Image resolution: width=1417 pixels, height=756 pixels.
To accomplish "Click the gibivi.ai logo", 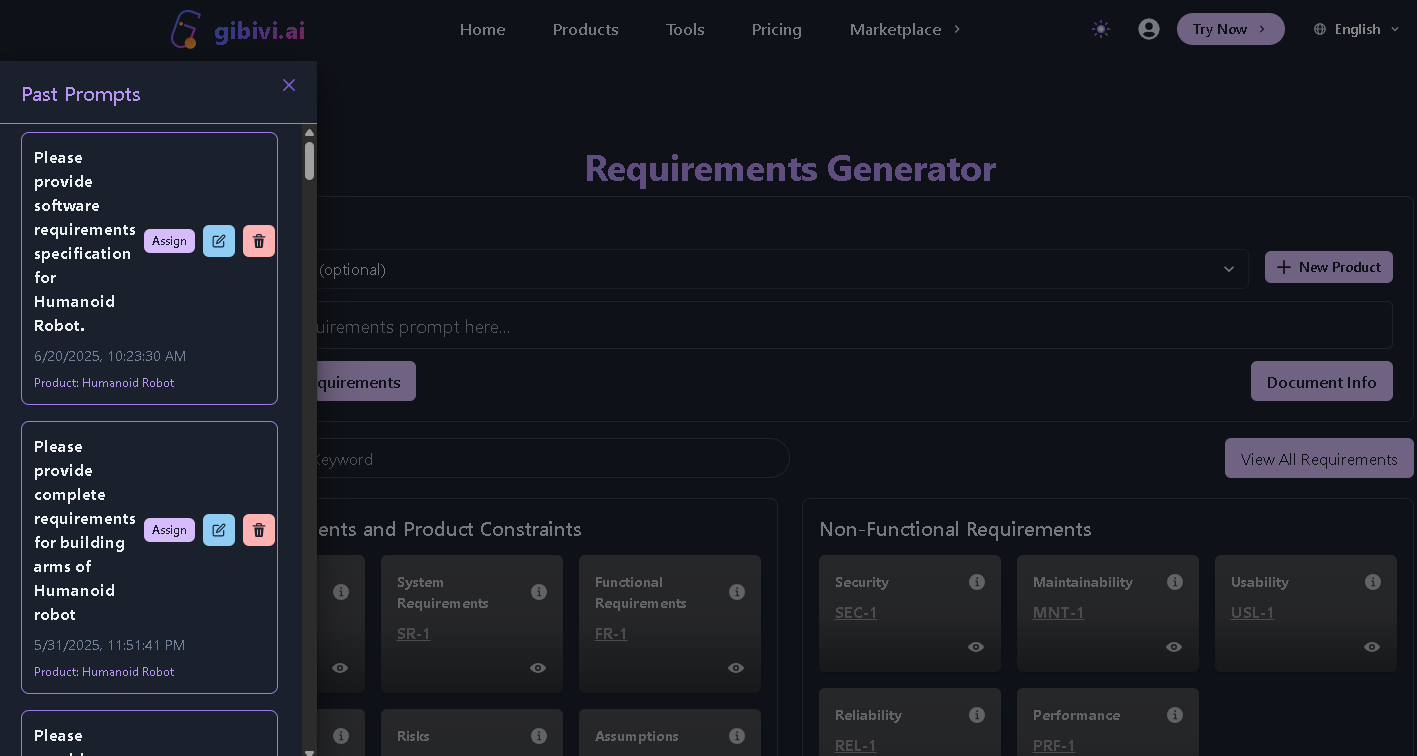I will 237,29.
